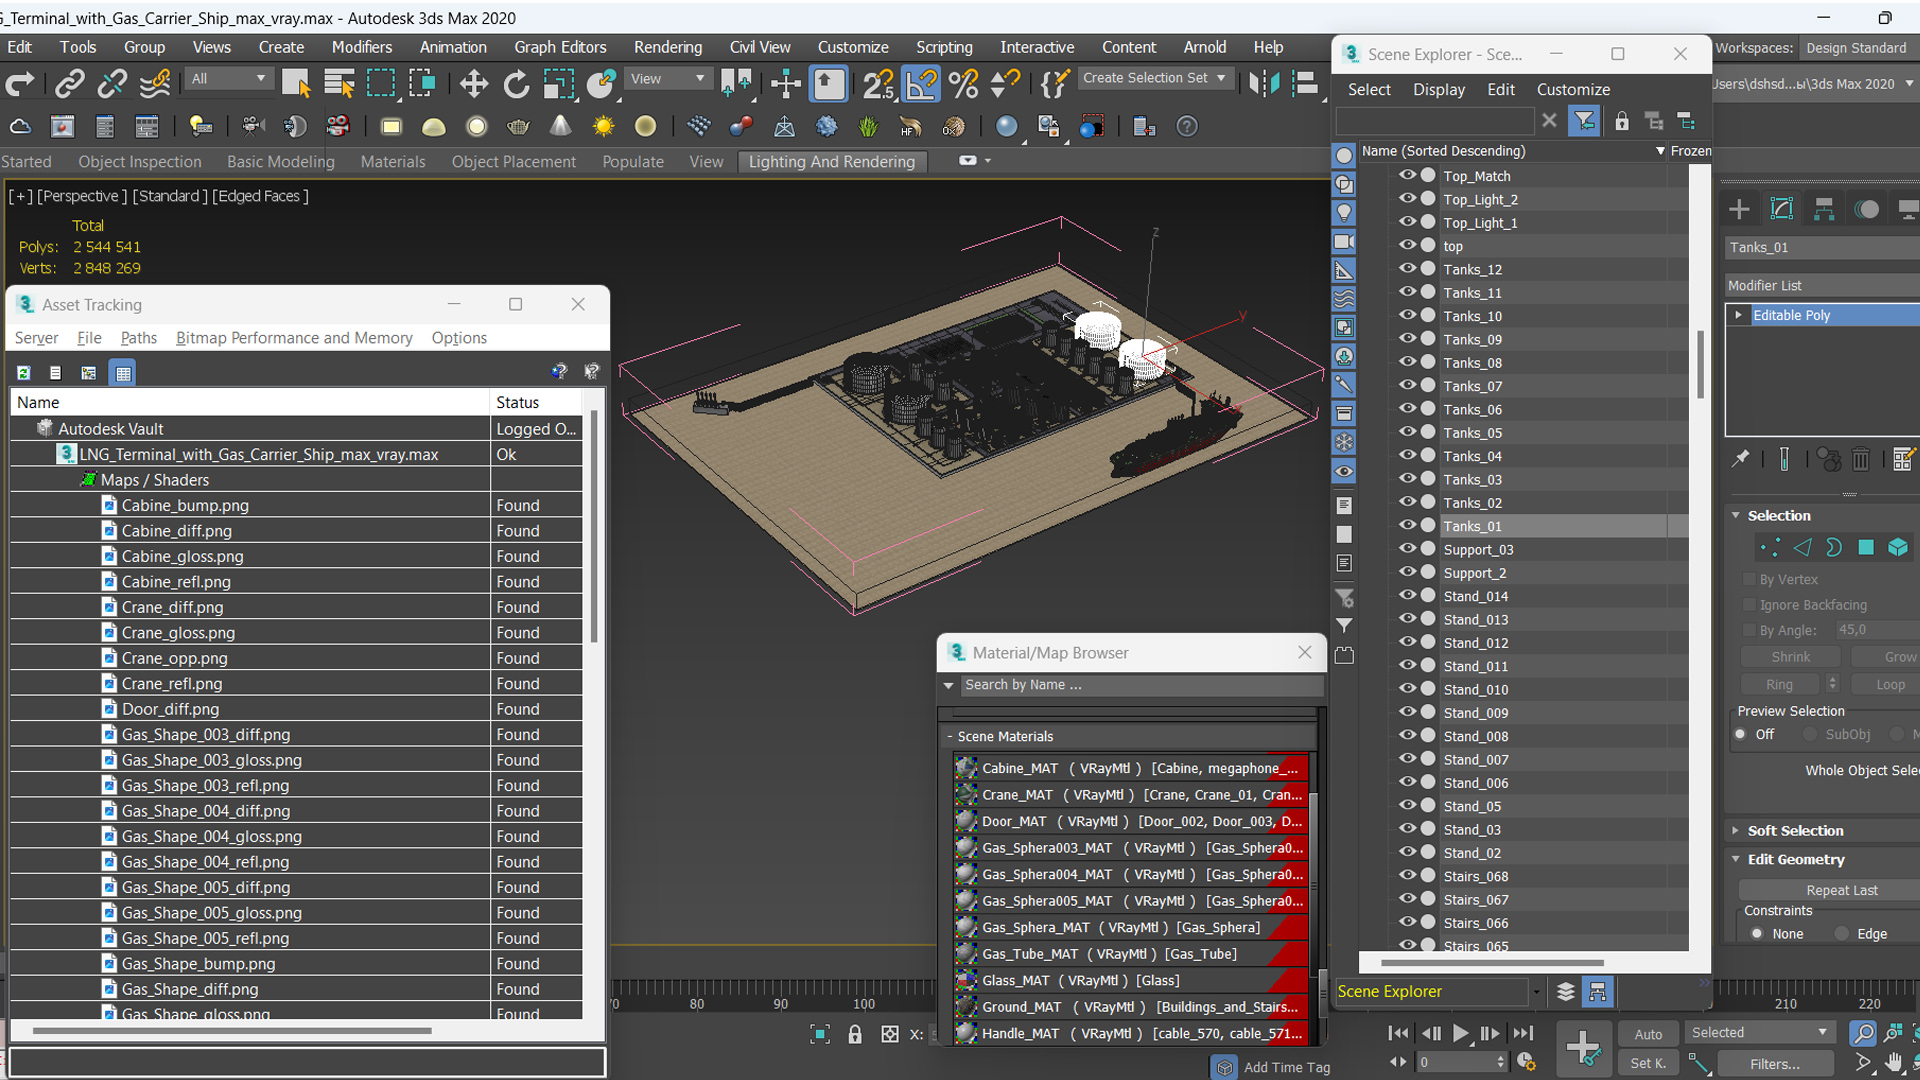Click Select by Name list icon

pyautogui.click(x=339, y=84)
